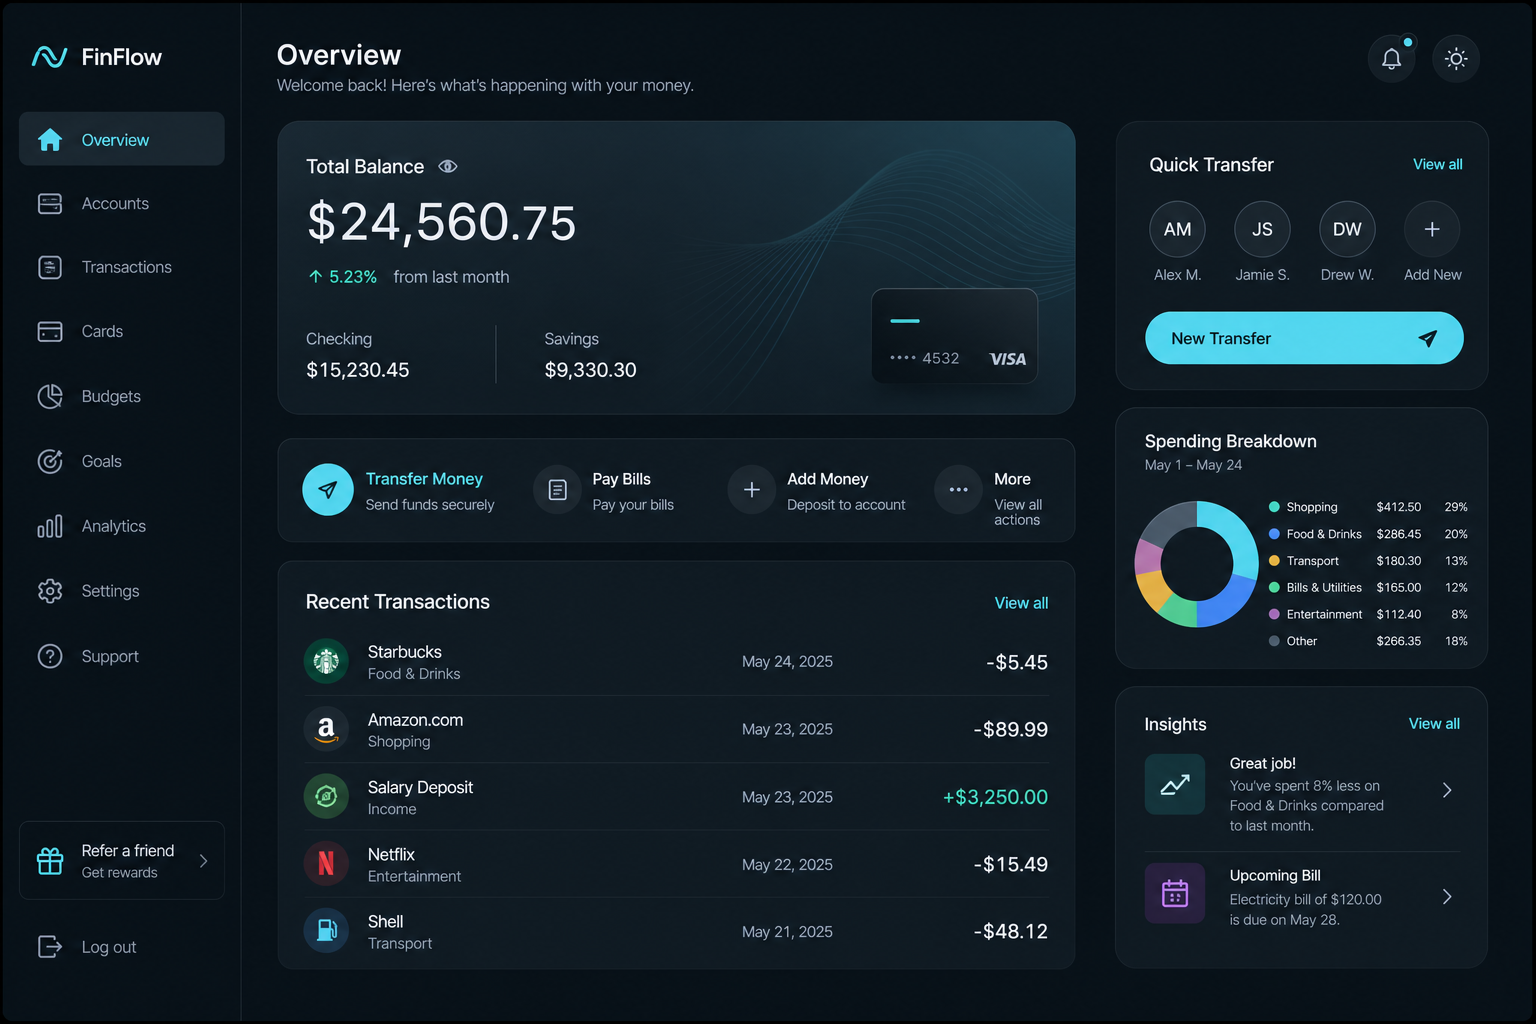
Task: Open Refer a friend chevron
Action: [x=204, y=861]
